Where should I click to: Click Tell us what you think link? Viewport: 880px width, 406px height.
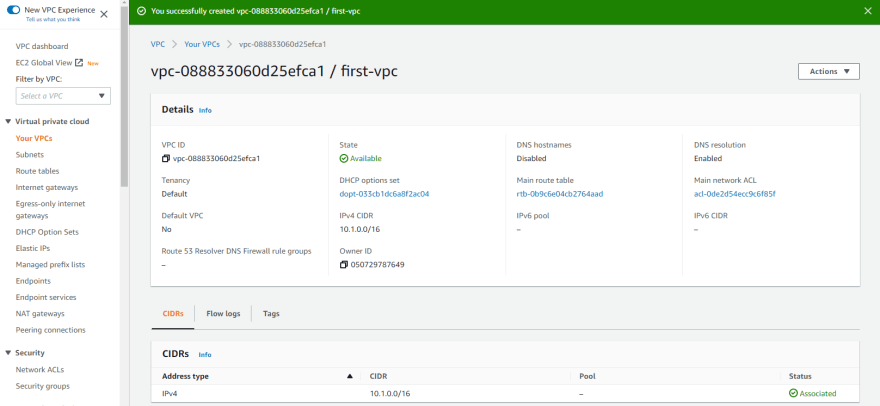coord(53,19)
